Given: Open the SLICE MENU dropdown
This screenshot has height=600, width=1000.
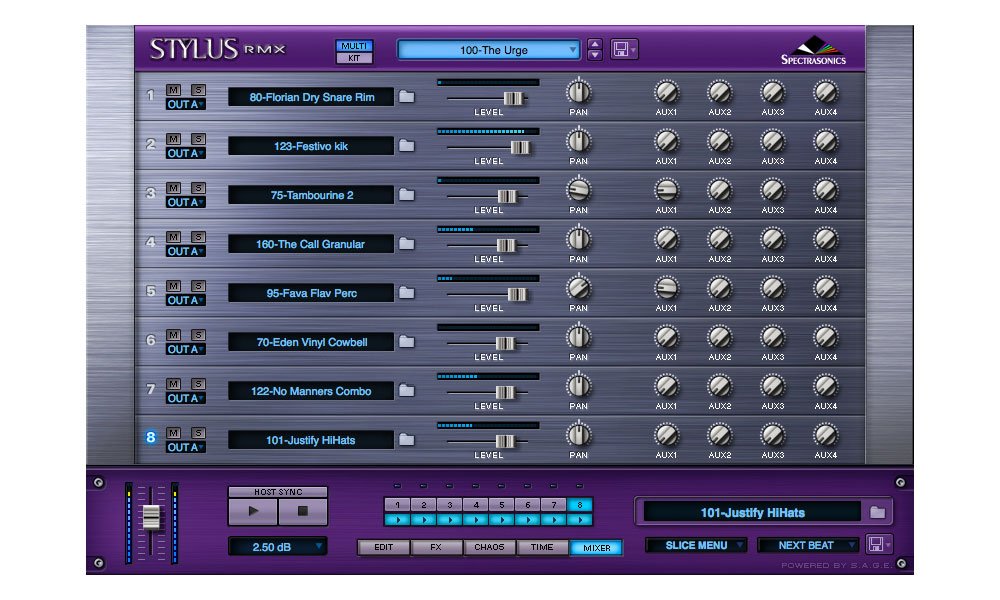Looking at the screenshot, I should point(694,545).
